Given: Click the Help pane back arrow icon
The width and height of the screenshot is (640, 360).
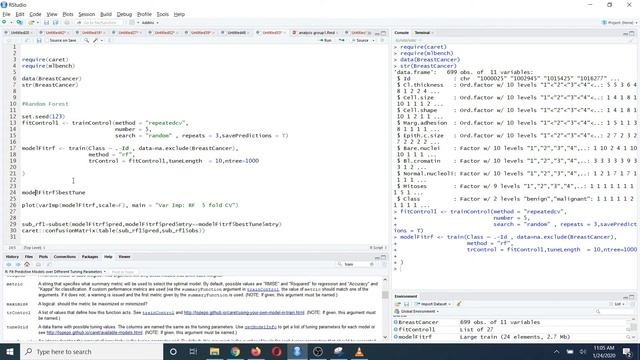Looking at the screenshot, I should pos(9,264).
